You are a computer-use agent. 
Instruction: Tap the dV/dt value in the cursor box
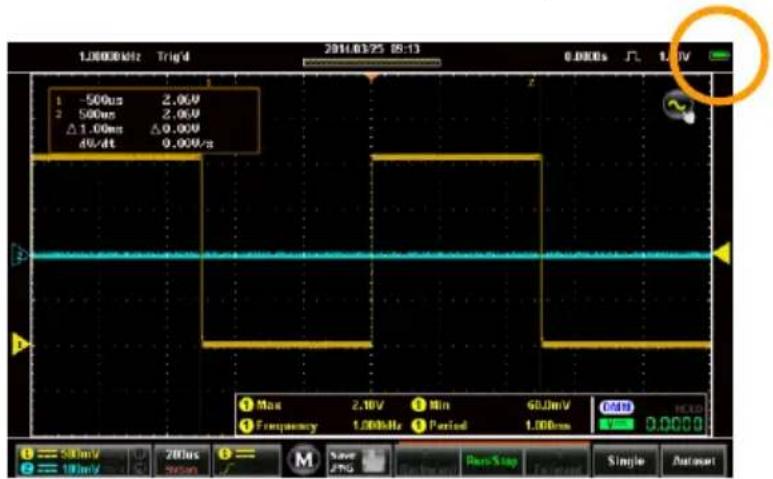[x=187, y=144]
